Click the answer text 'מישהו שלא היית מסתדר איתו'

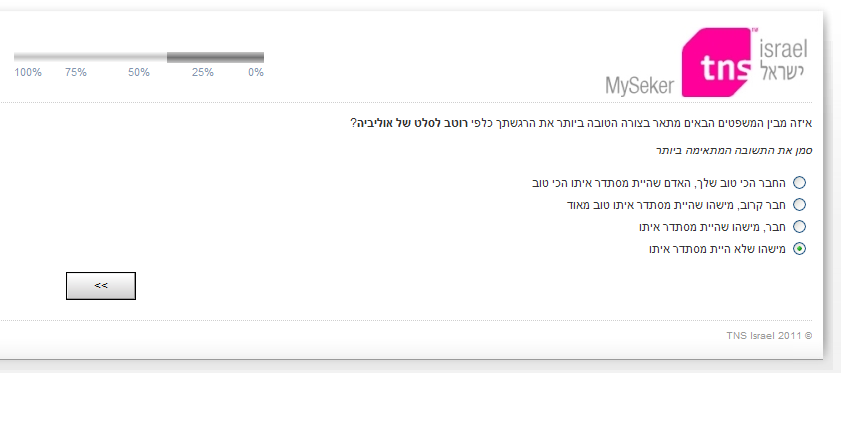coord(717,249)
